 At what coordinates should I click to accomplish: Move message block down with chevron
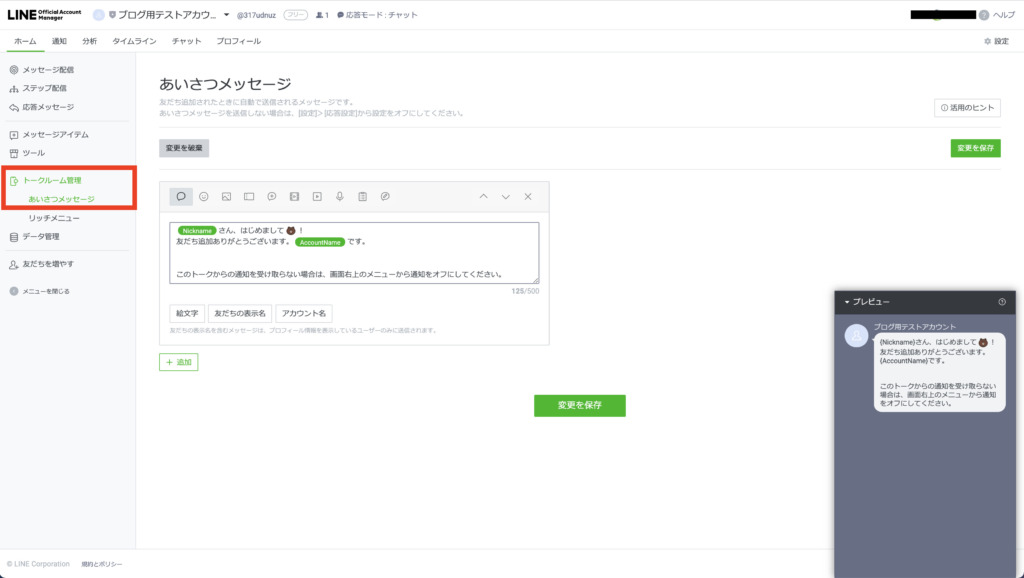pos(506,197)
